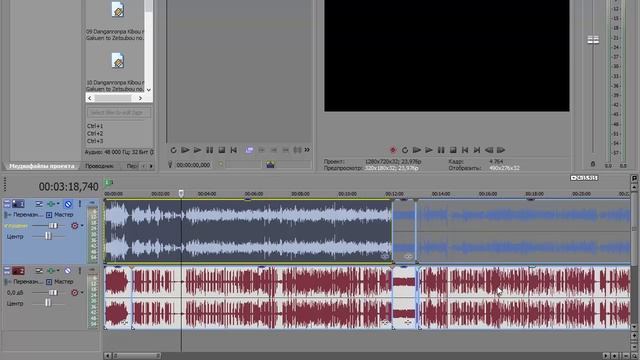Image resolution: width=640 pixels, height=360 pixels.
Task: Expand more trimmer toolbar buttons
Action: click(307, 150)
